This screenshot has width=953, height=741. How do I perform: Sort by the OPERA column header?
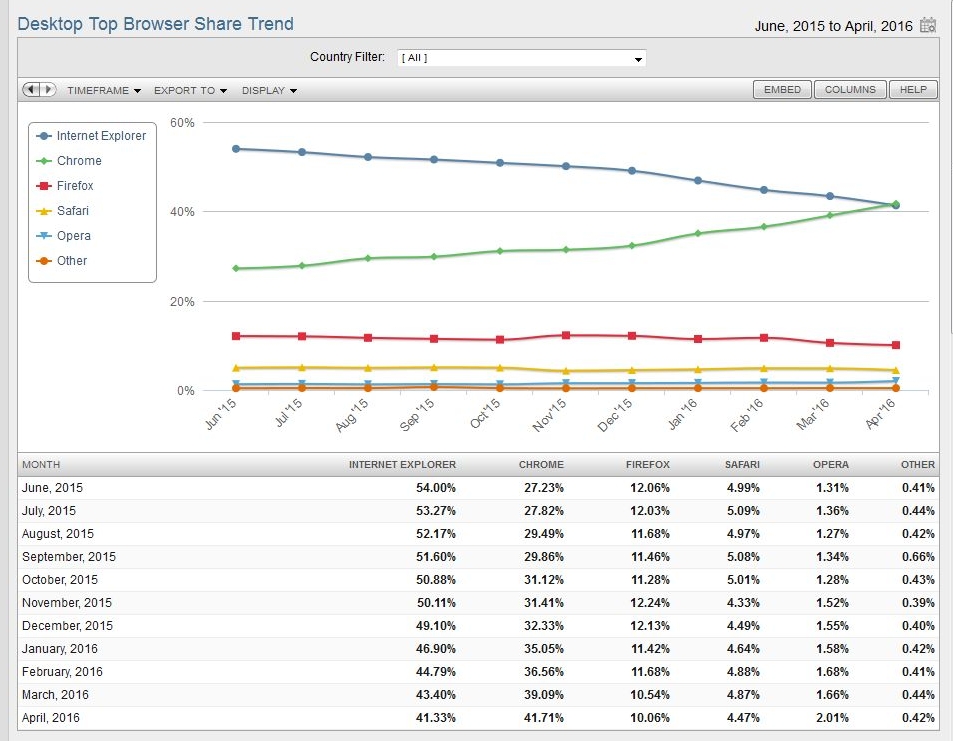coord(831,464)
